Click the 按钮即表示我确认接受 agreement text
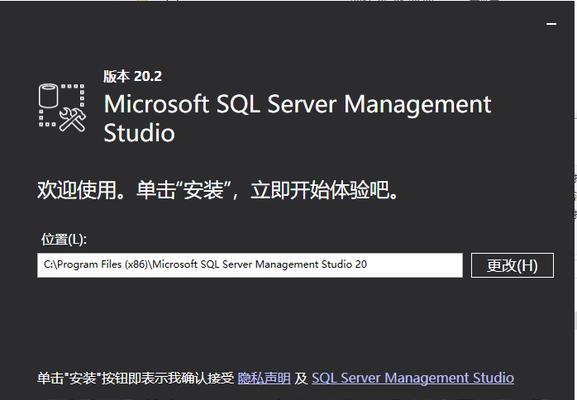Screen dimensions: 577x400 pos(168,378)
